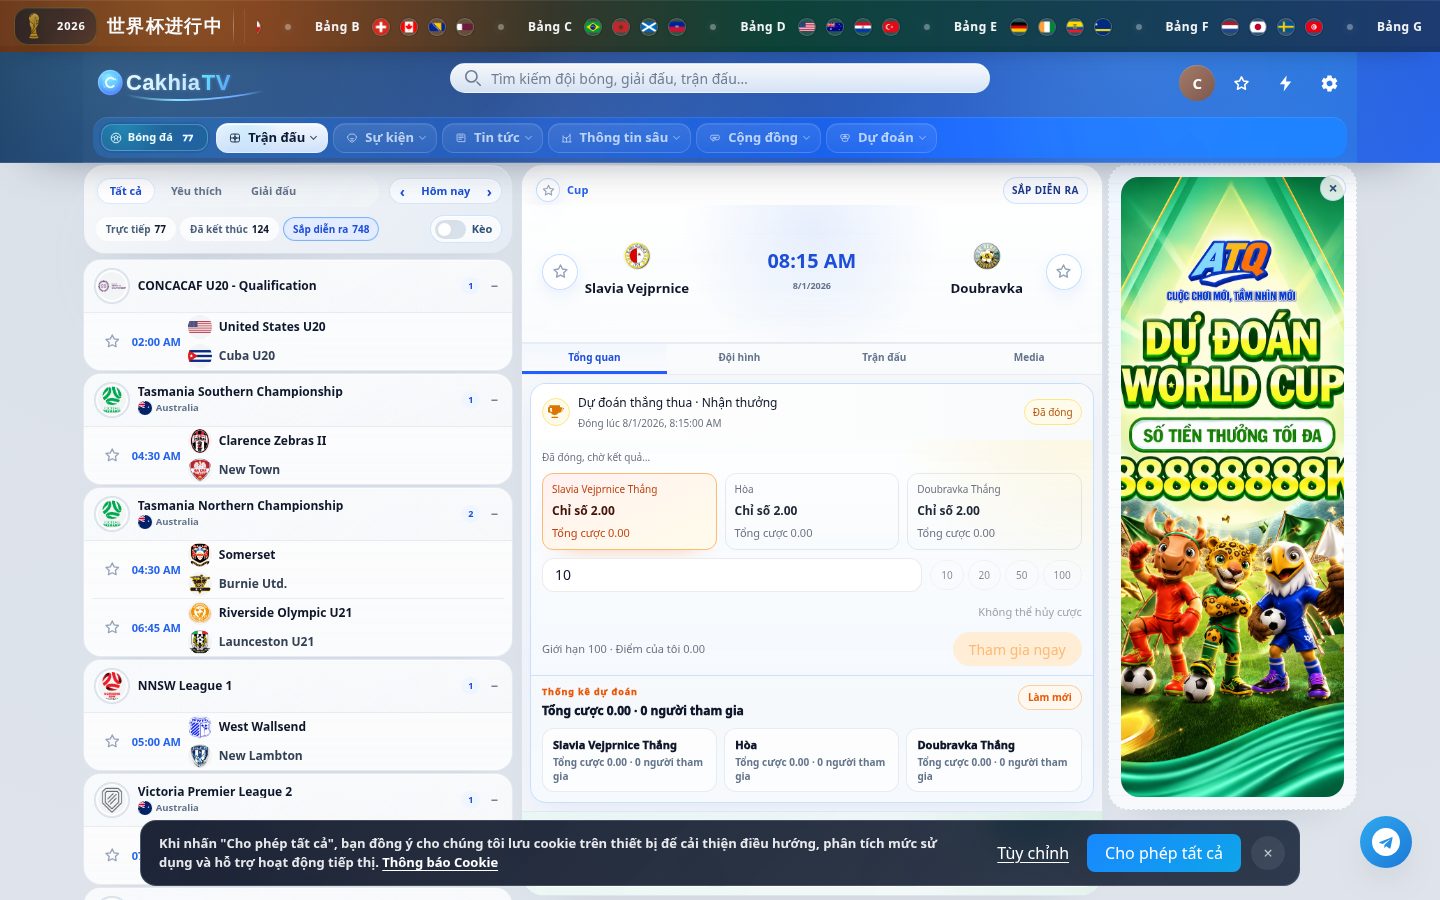Click the Slavia Vejprnice team crest
The width and height of the screenshot is (1440, 900).
[x=637, y=256]
